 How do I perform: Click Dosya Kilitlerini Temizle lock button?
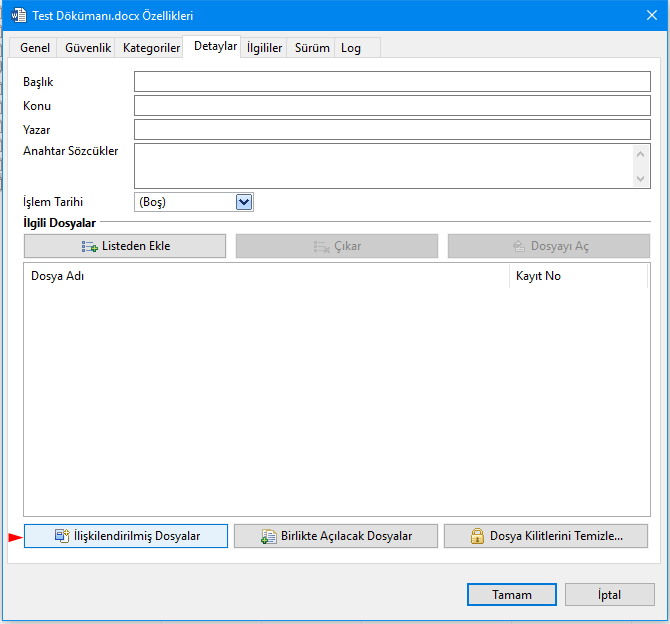click(x=546, y=536)
